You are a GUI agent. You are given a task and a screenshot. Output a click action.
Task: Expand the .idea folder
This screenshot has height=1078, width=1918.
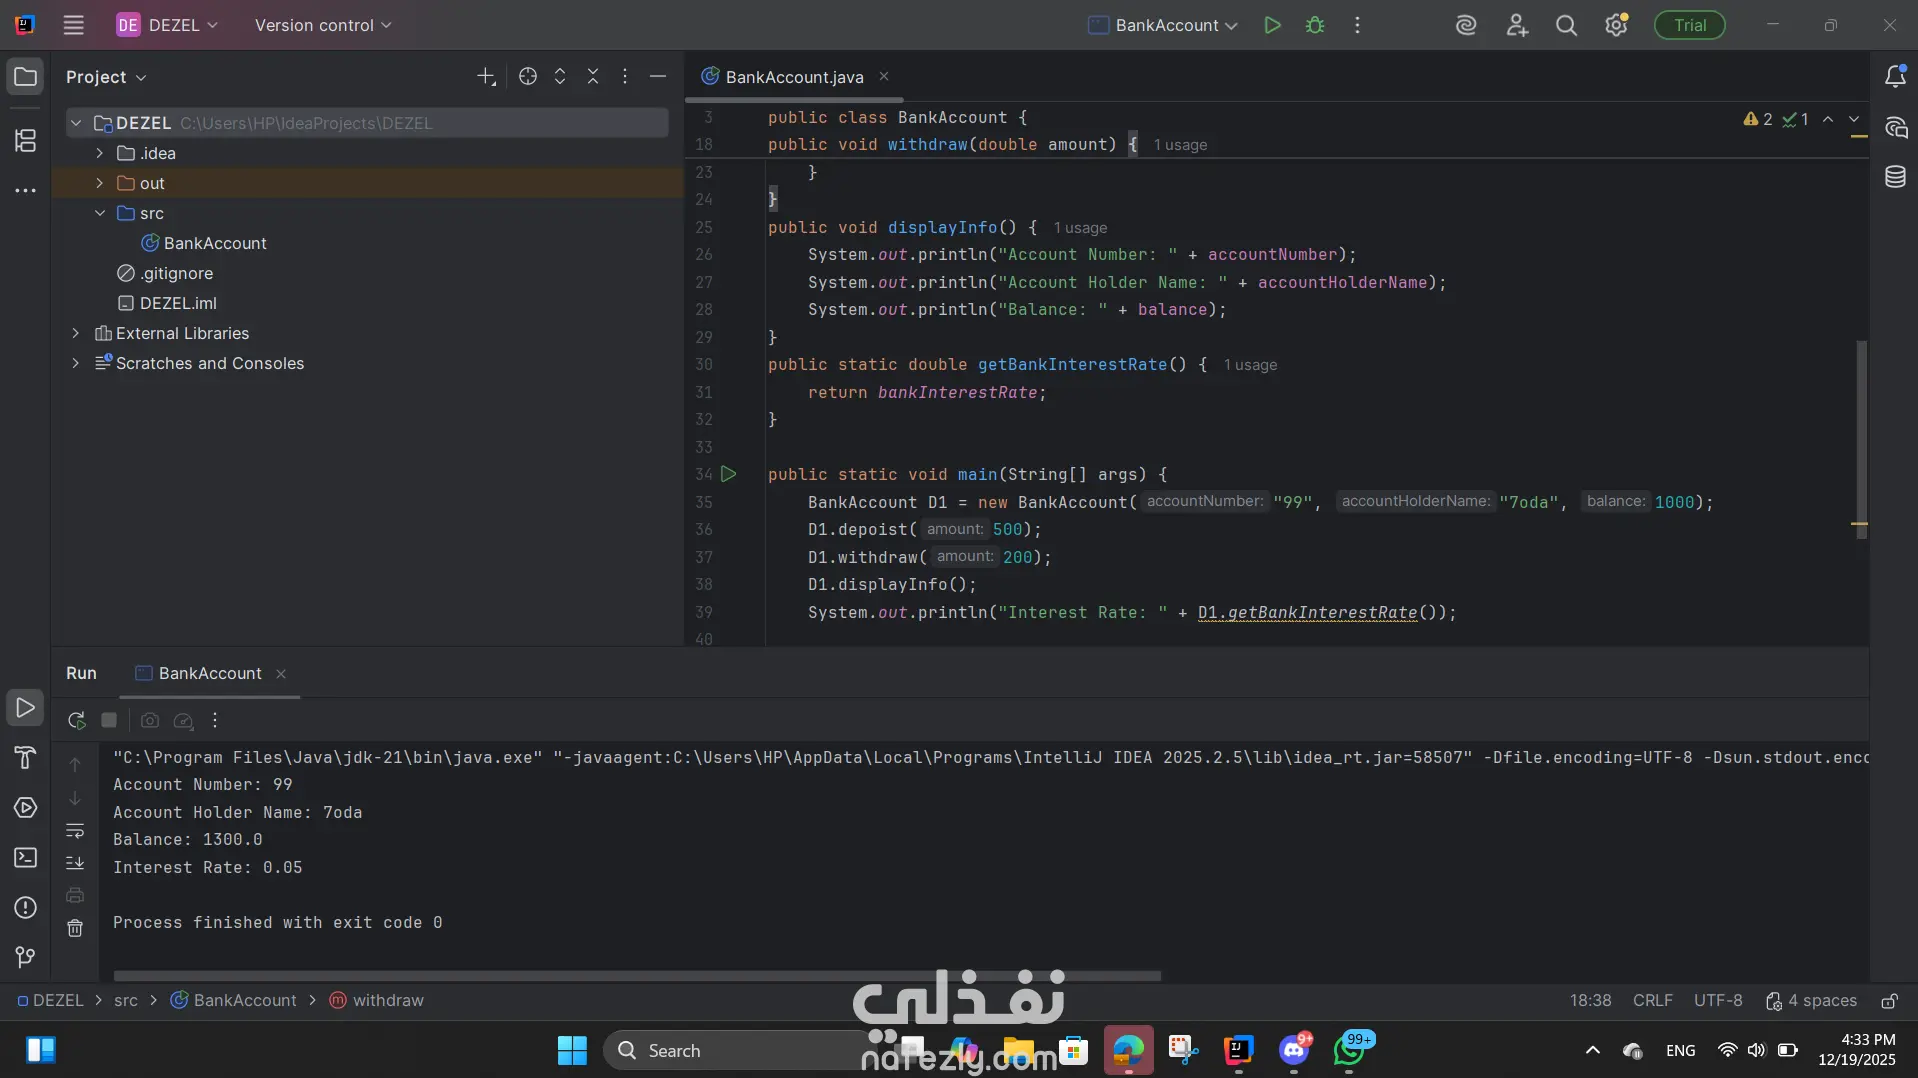pos(100,153)
